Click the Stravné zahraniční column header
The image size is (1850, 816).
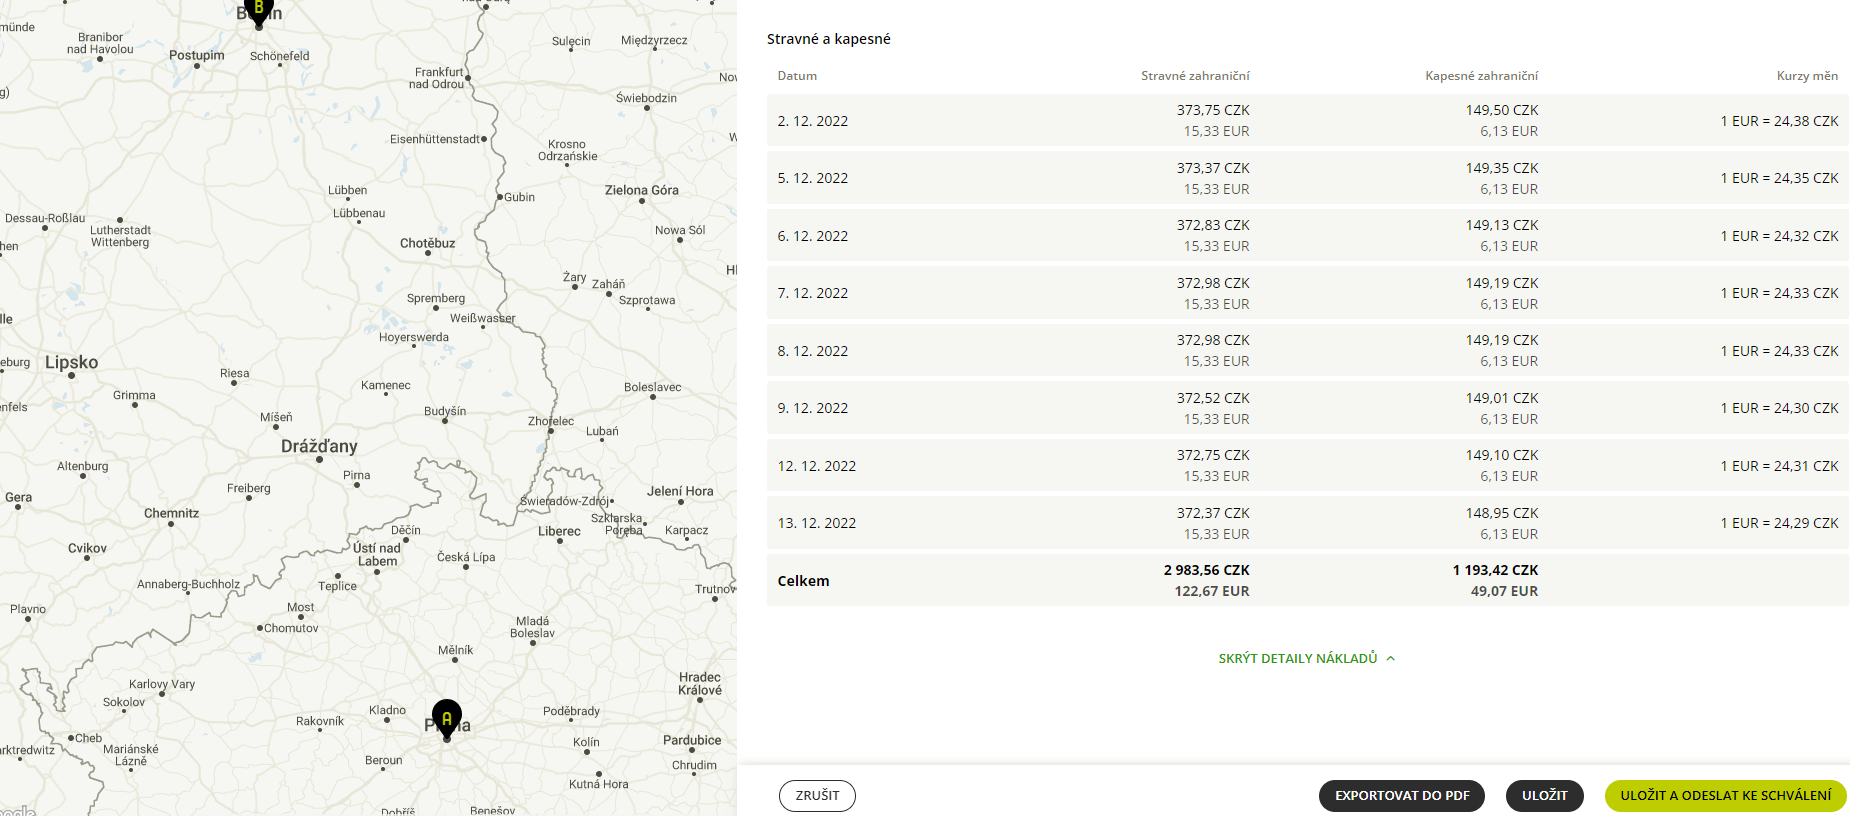pos(1195,76)
